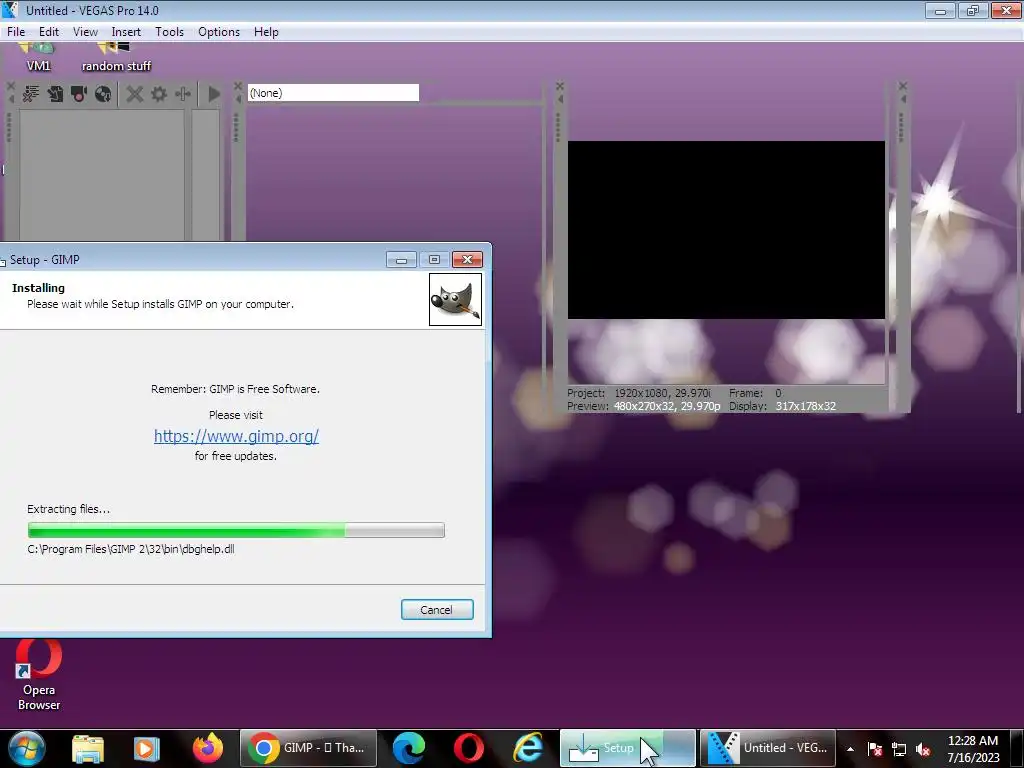Open the View menu

click(85, 31)
